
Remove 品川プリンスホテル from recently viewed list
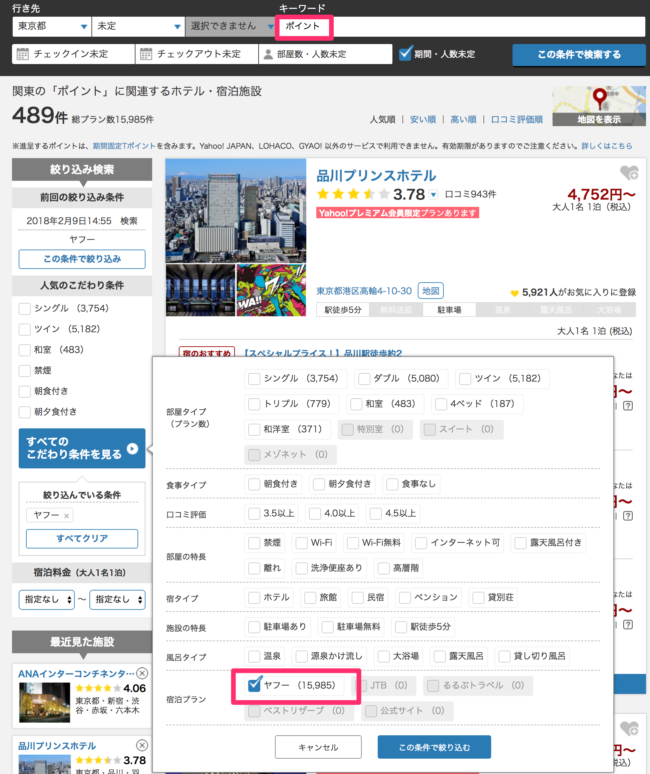pos(142,745)
